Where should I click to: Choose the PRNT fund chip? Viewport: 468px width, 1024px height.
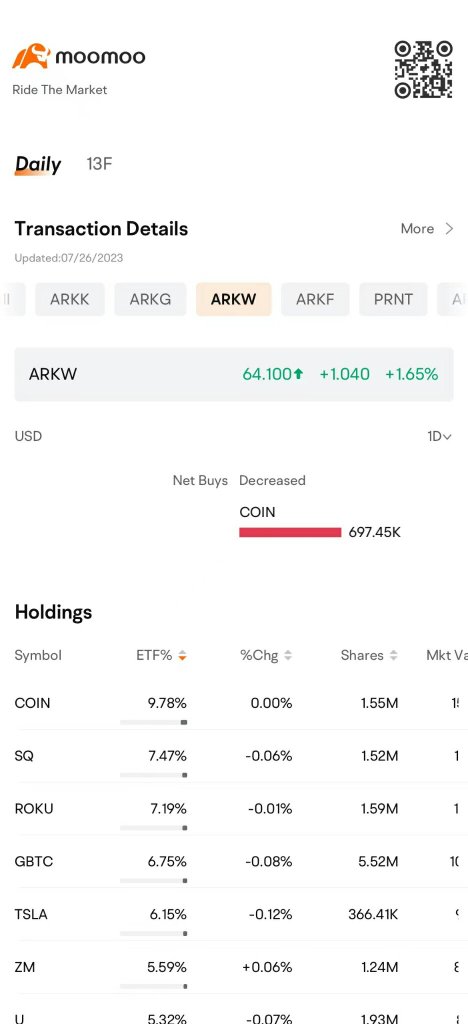point(393,299)
